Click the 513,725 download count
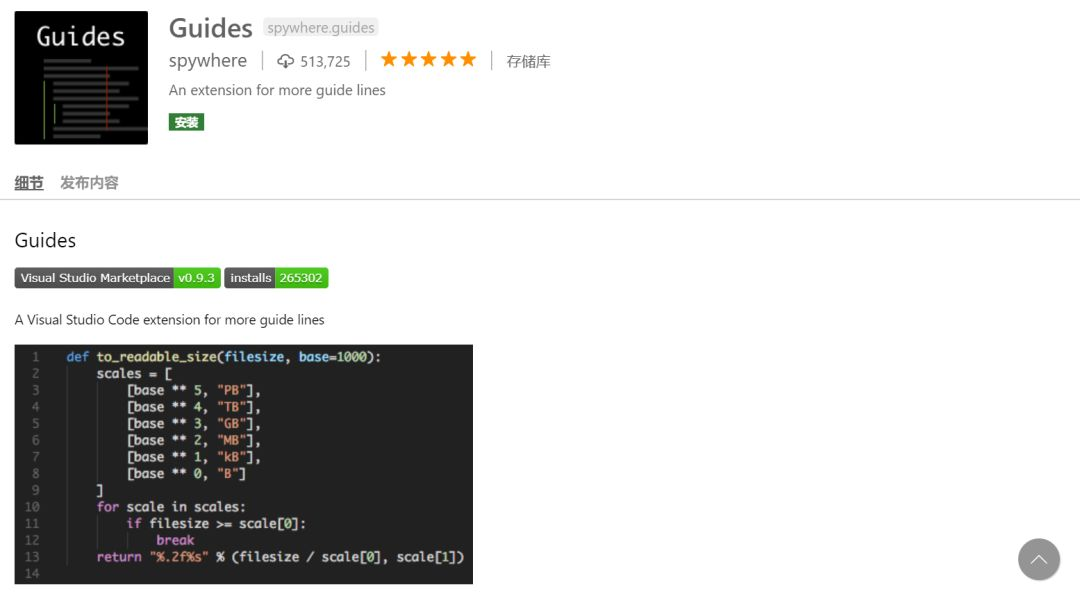This screenshot has height=594, width=1080. [325, 62]
